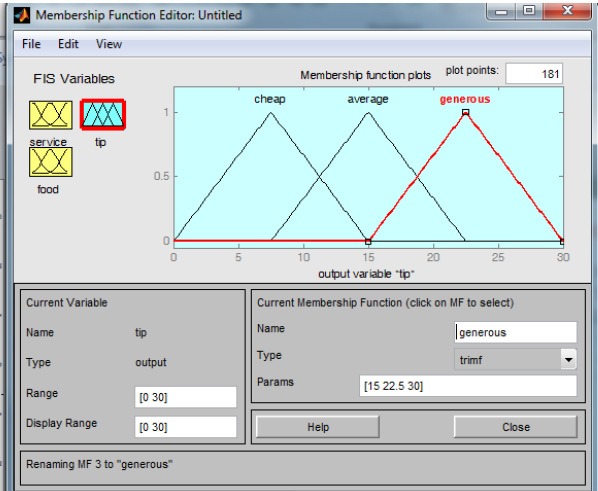
Task: Open the Edit menu
Action: click(68, 44)
